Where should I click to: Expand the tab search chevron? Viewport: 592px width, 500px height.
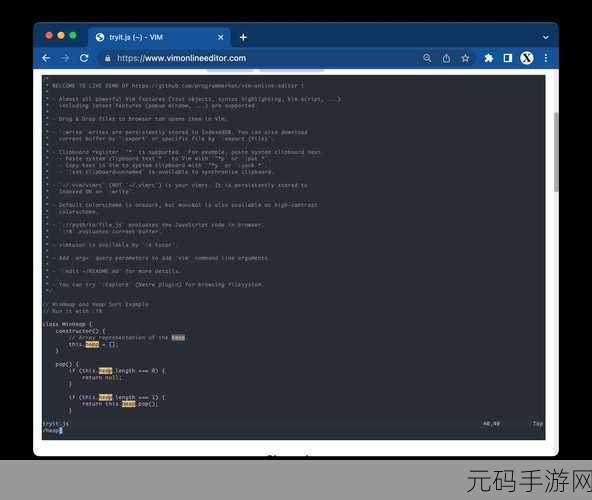[x=546, y=37]
